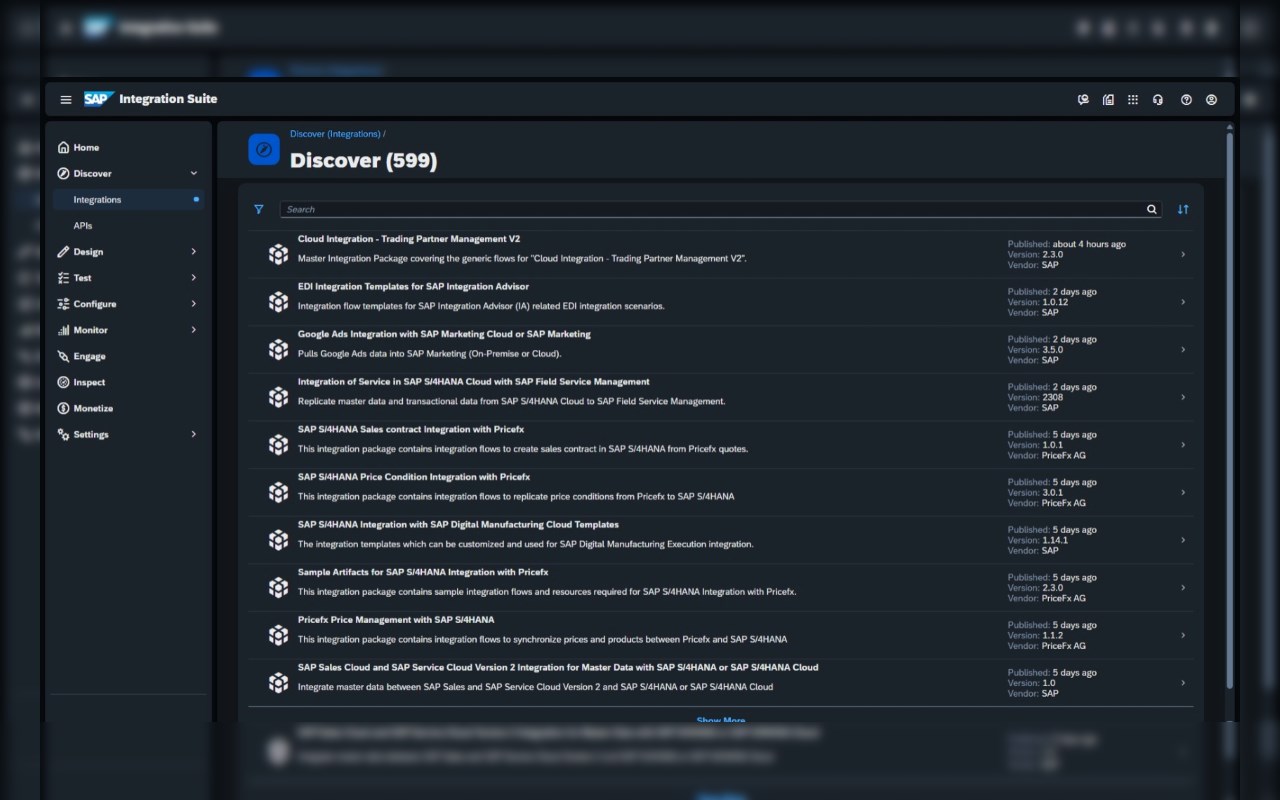Open Pricefx Price Management row chevron
The width and height of the screenshot is (1280, 800).
(1183, 635)
